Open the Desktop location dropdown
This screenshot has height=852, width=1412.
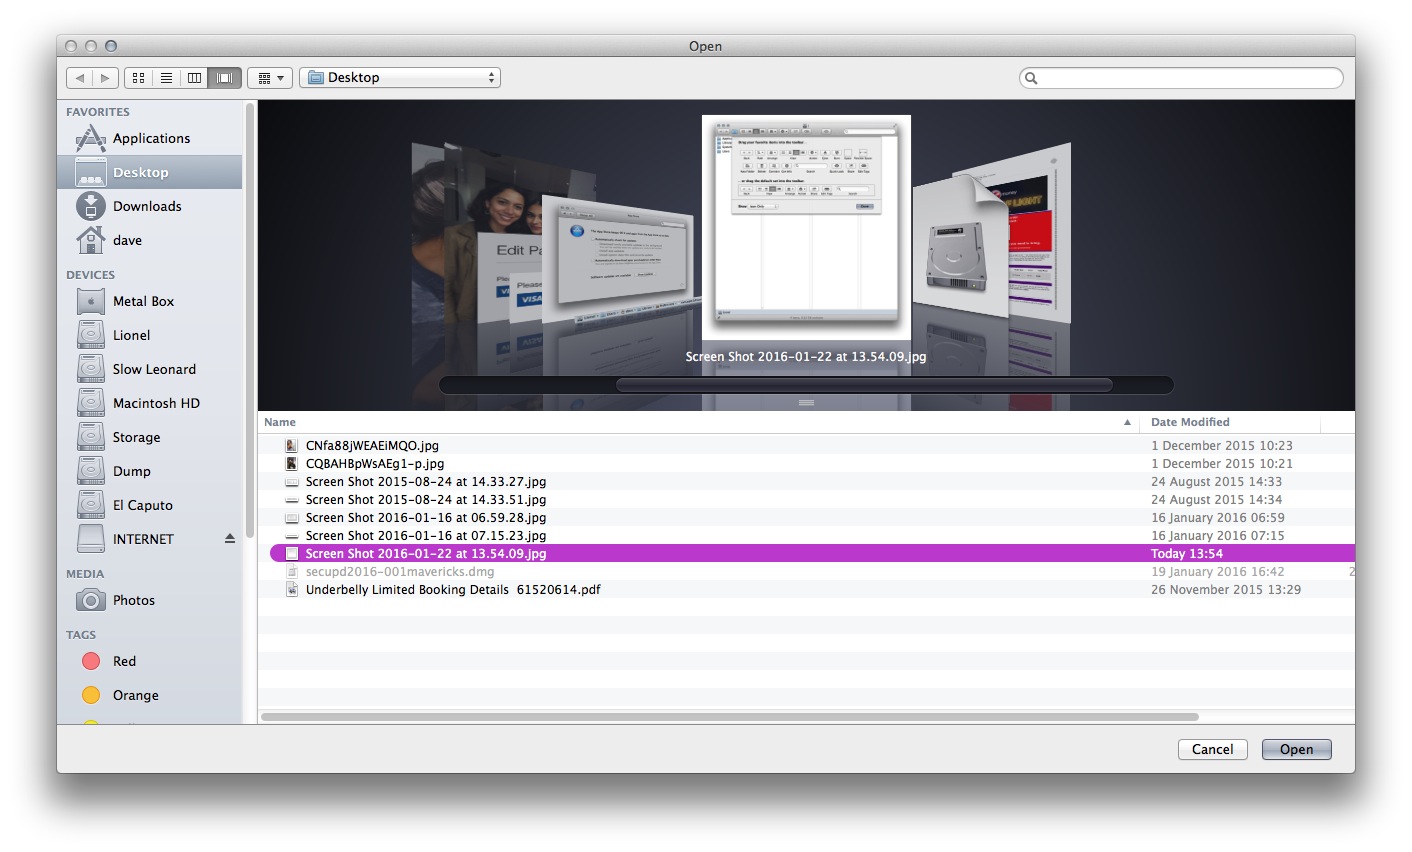click(x=399, y=77)
